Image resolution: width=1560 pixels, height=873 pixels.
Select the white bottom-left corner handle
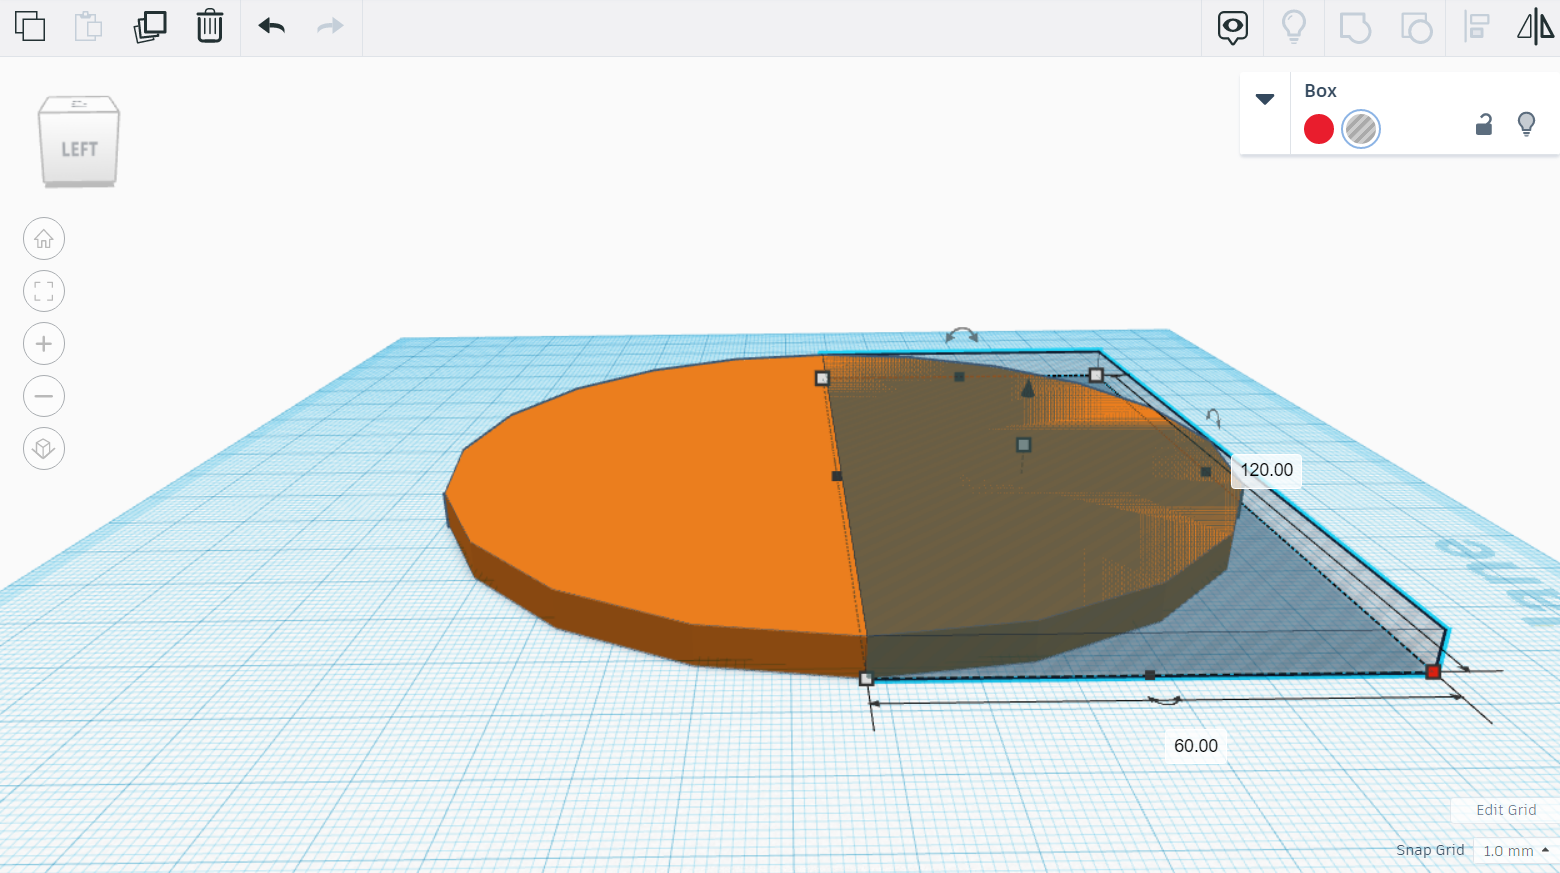(866, 678)
